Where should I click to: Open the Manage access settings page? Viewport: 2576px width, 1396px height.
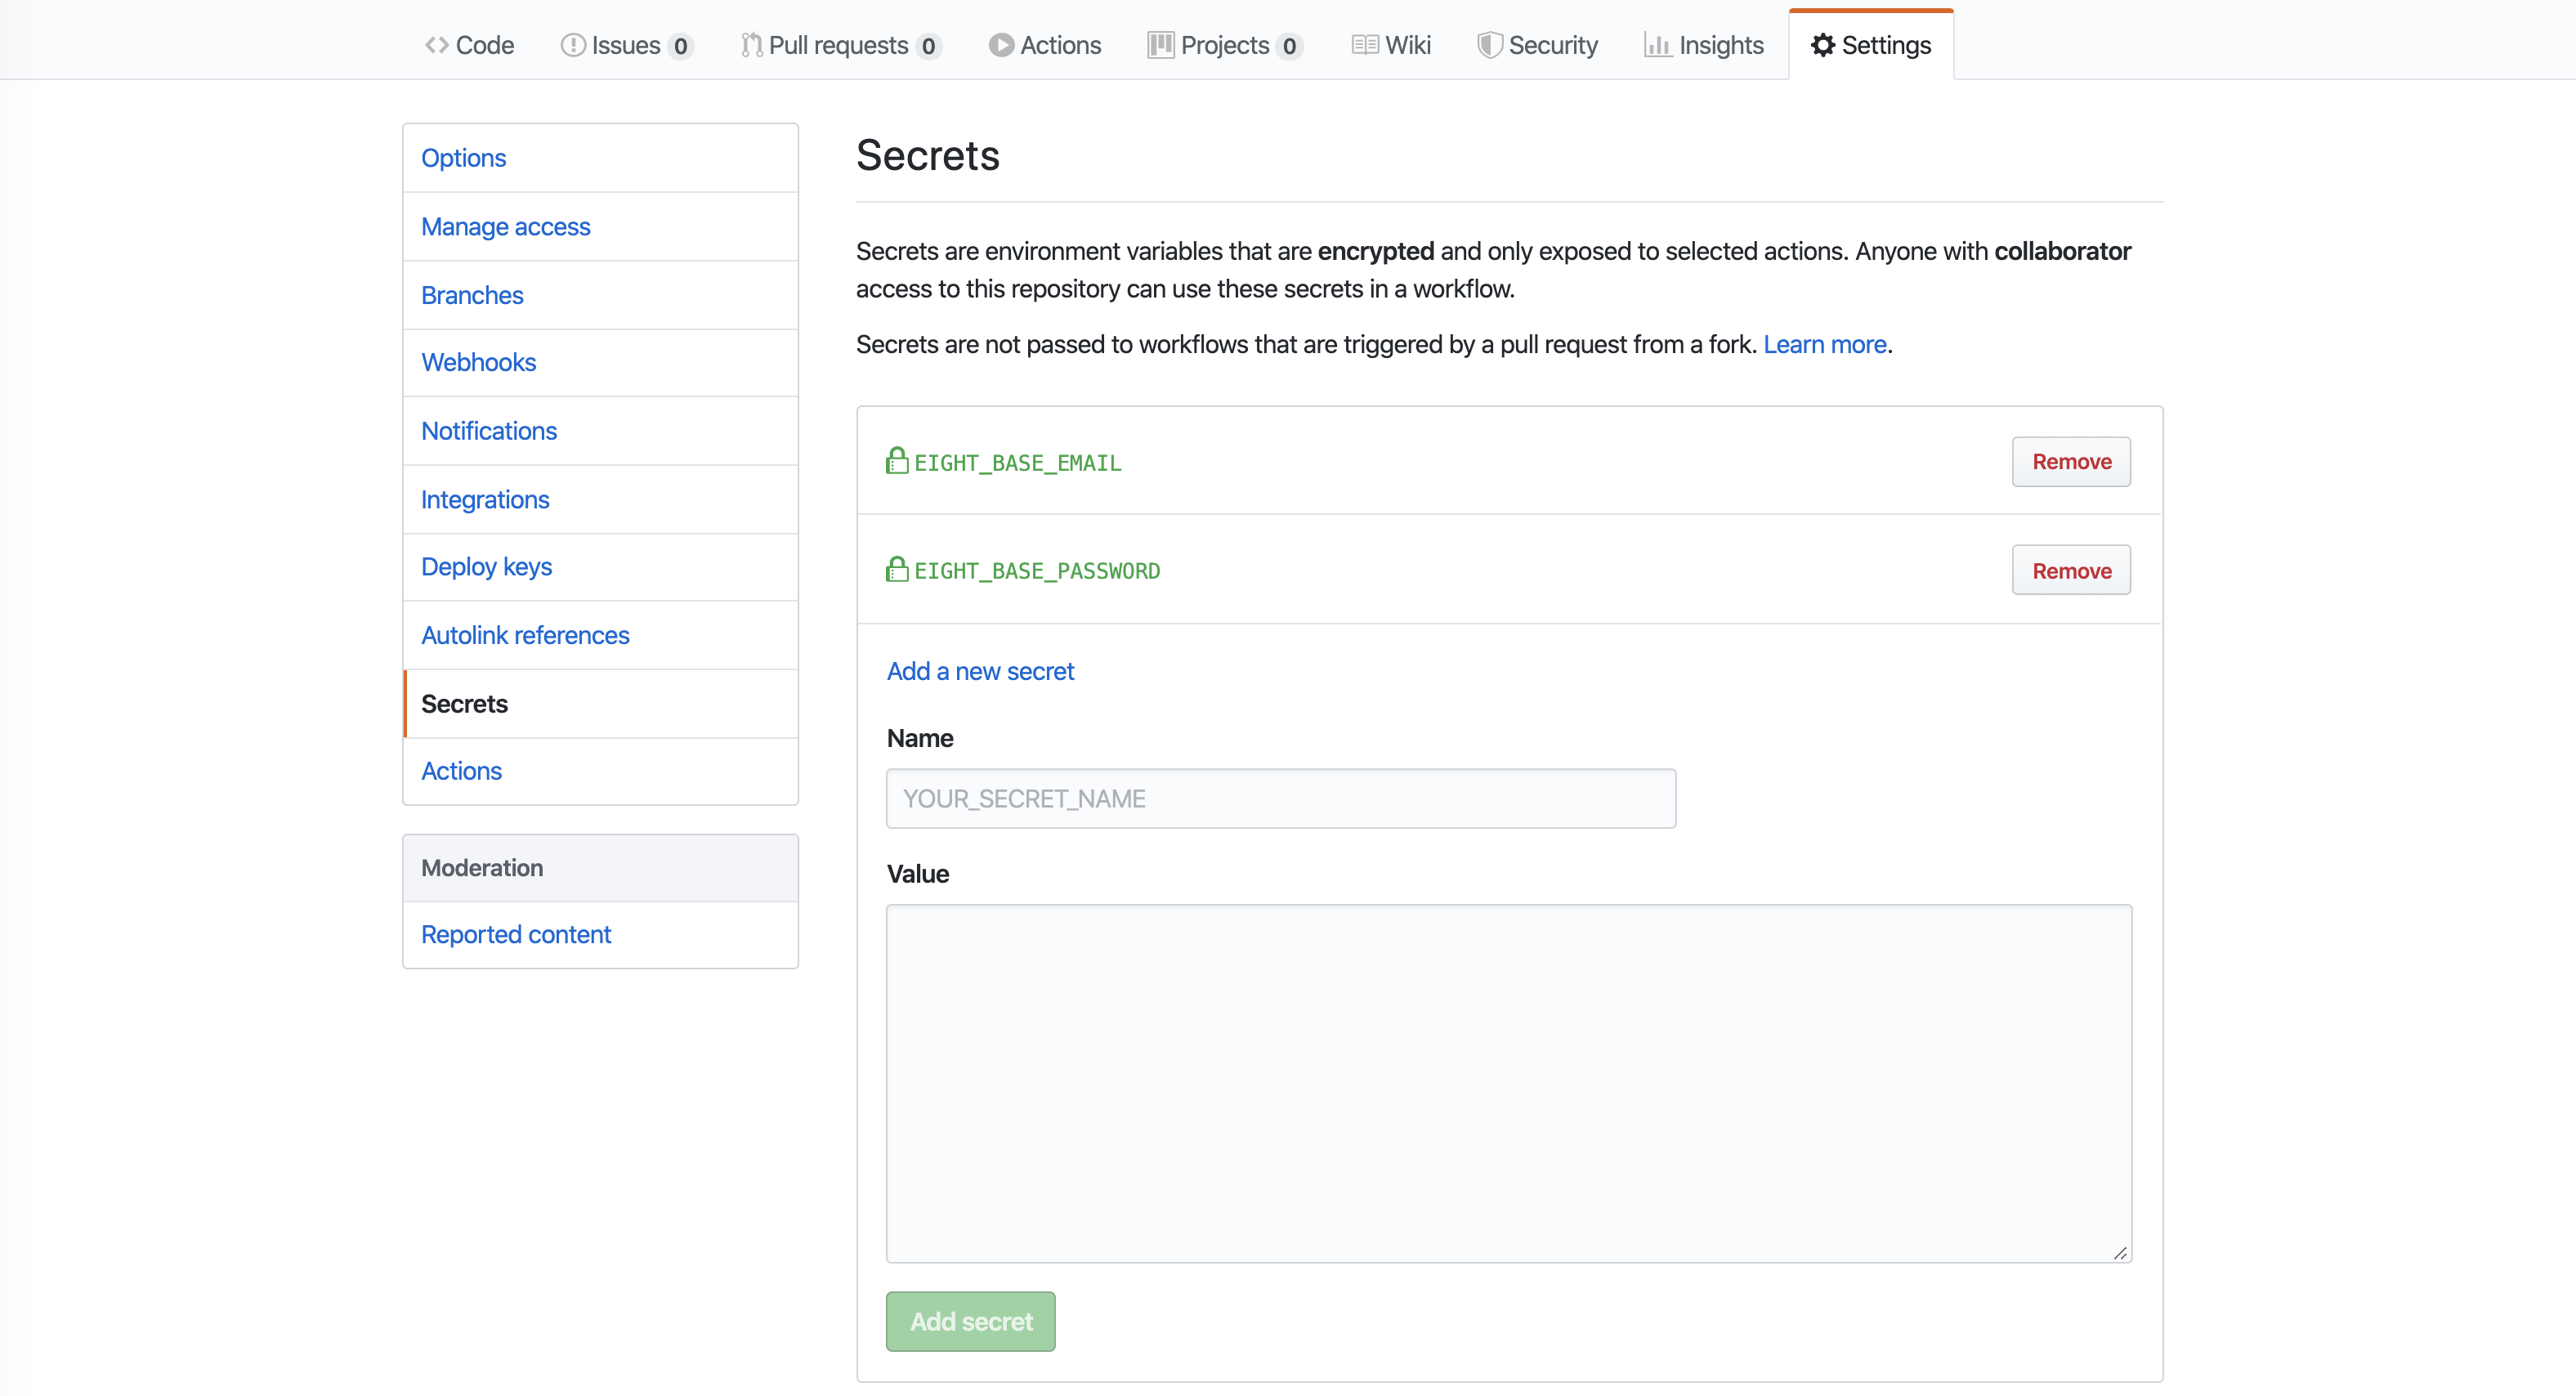tap(505, 227)
